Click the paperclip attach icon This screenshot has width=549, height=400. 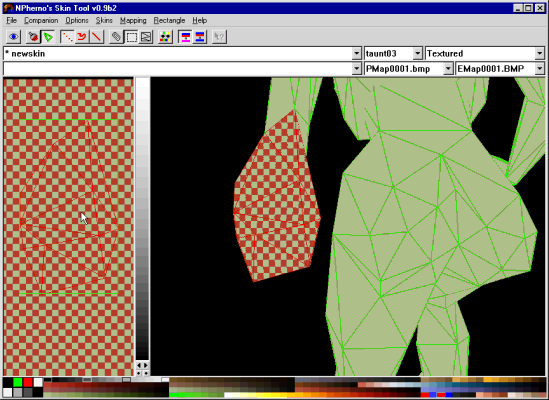pos(116,37)
